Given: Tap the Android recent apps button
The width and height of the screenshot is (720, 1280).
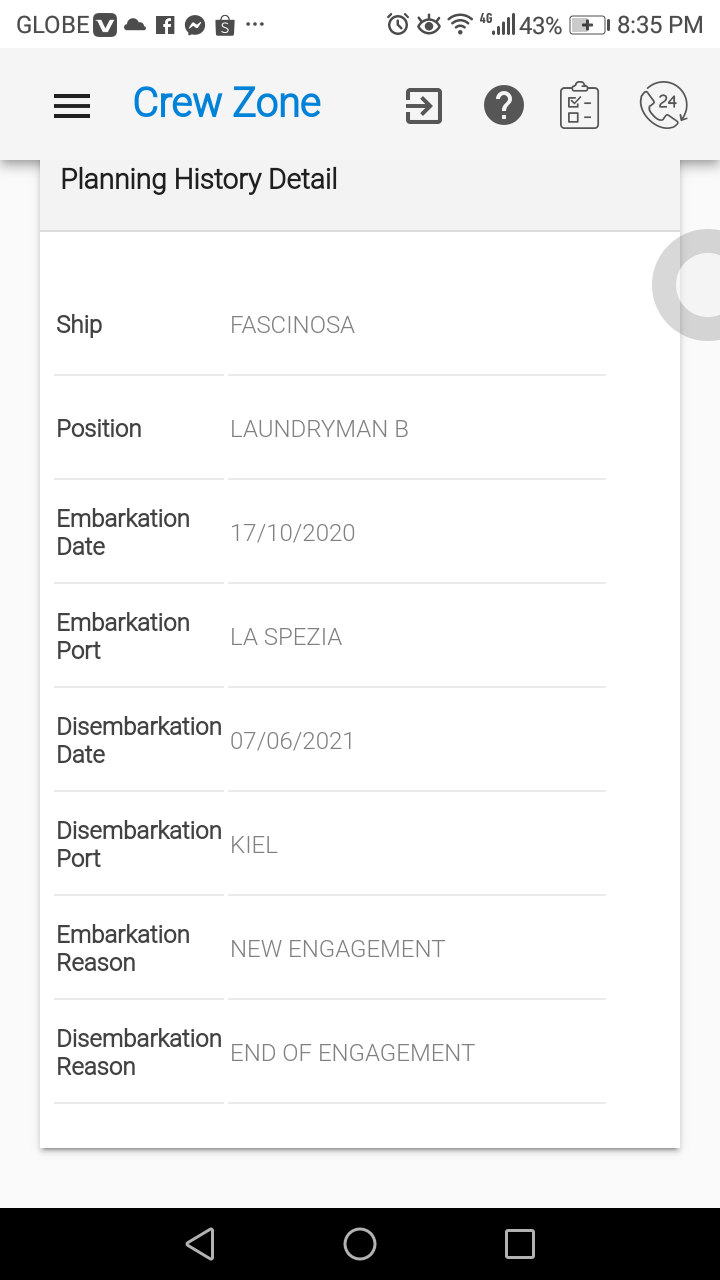Looking at the screenshot, I should [520, 1244].
